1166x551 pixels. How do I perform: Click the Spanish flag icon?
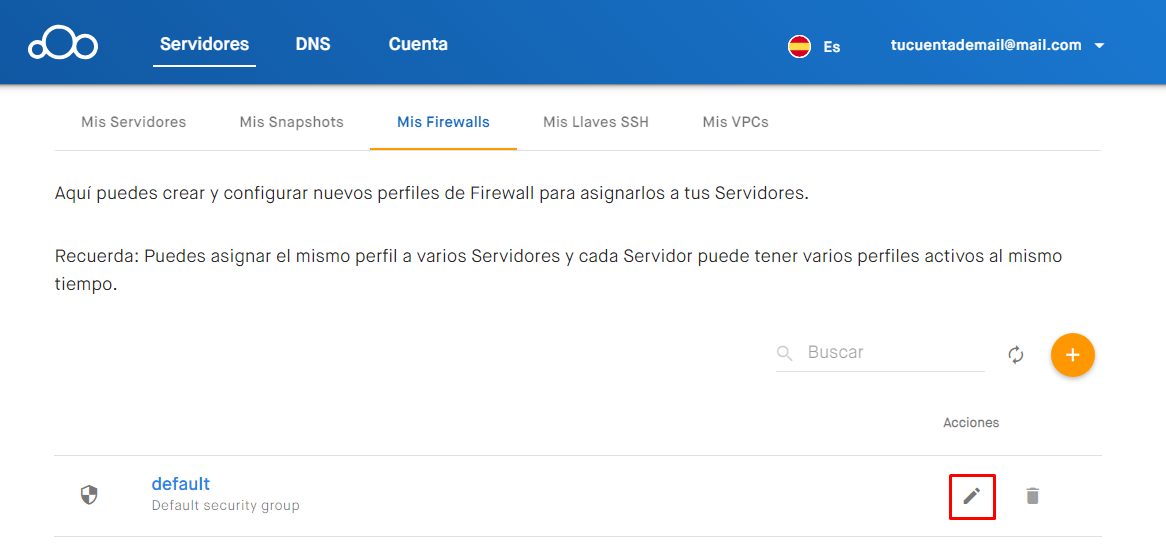(x=799, y=46)
